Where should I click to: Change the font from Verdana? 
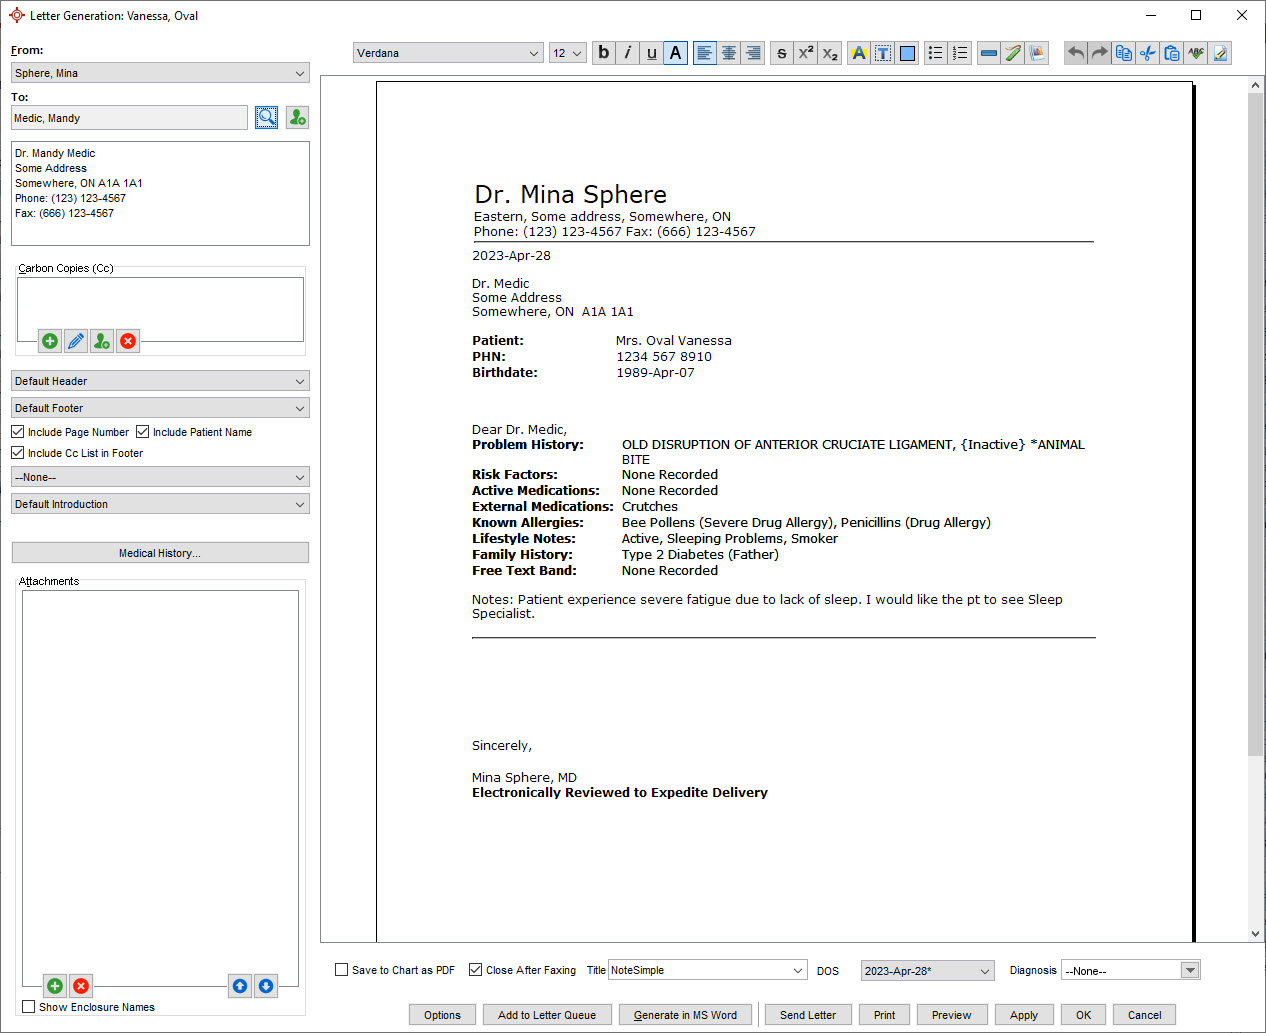(447, 52)
